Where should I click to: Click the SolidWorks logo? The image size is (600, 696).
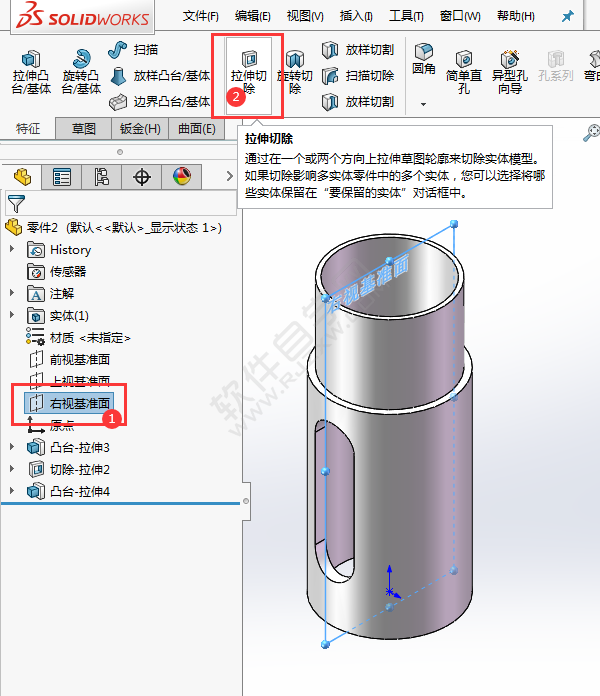(x=82, y=16)
